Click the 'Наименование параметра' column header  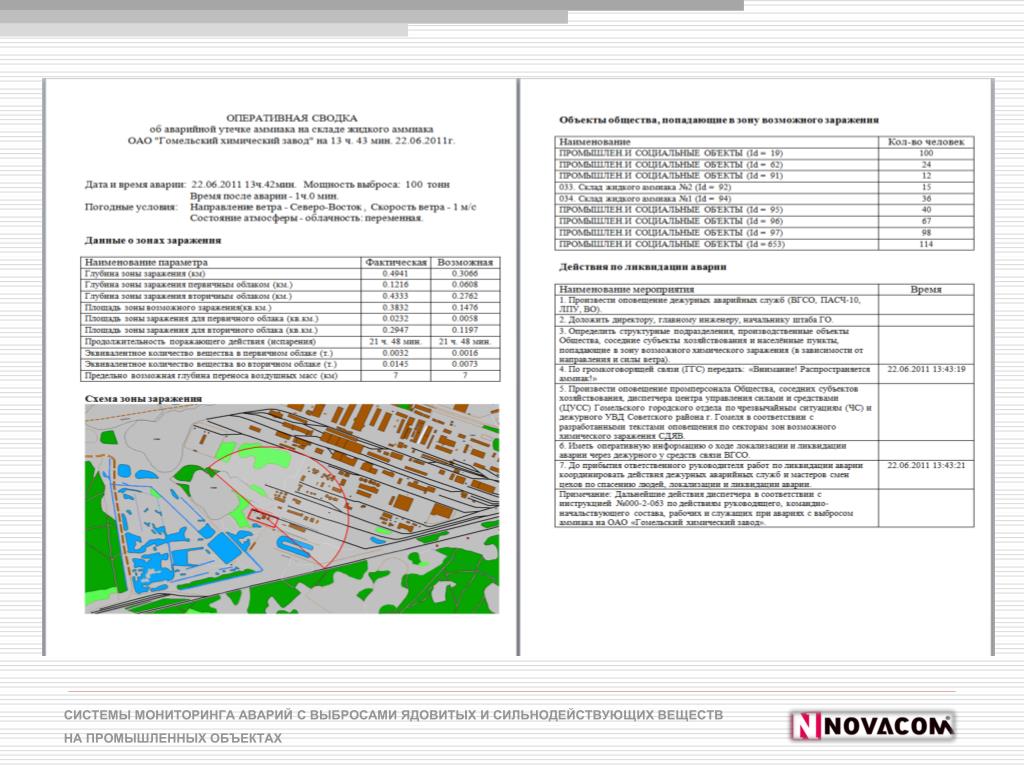[146, 263]
